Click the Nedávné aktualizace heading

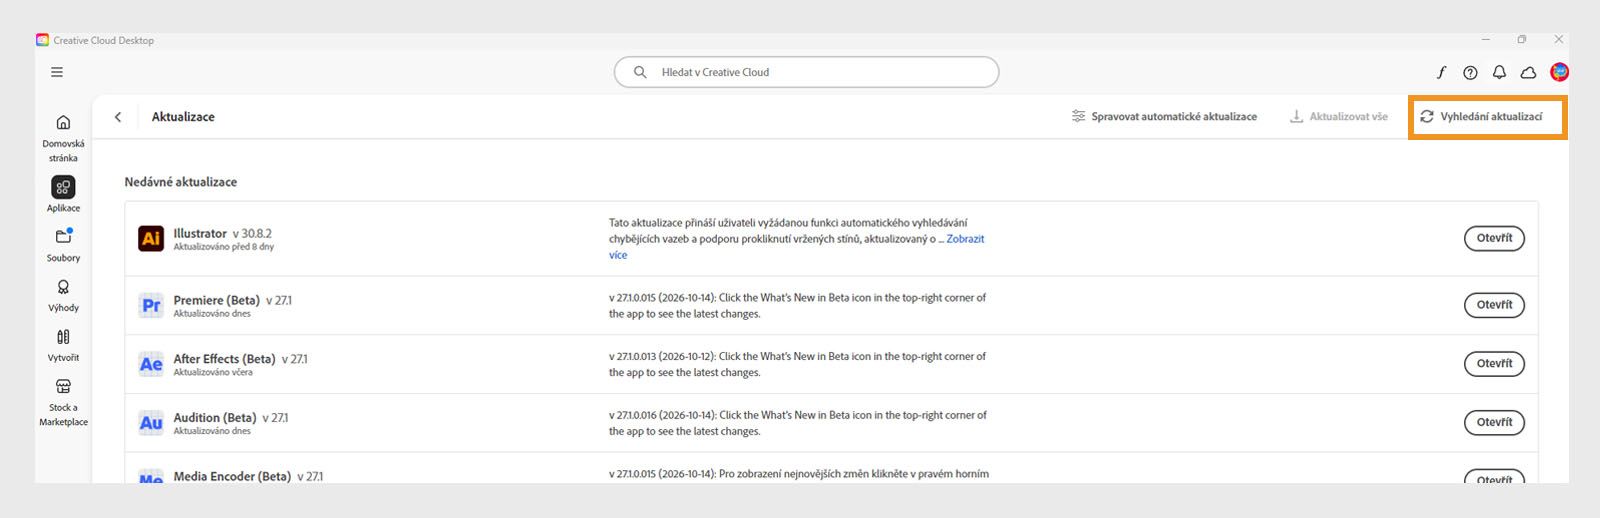(181, 182)
